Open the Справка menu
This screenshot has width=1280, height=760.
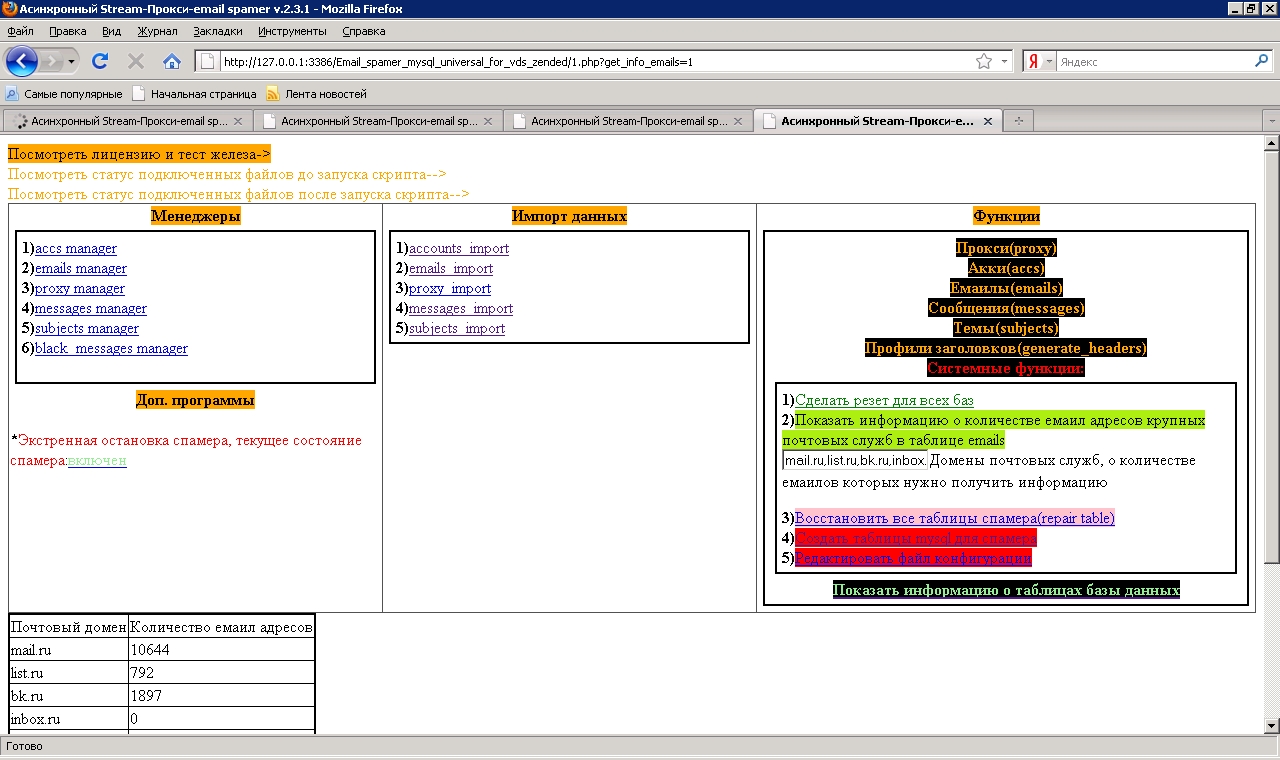363,31
